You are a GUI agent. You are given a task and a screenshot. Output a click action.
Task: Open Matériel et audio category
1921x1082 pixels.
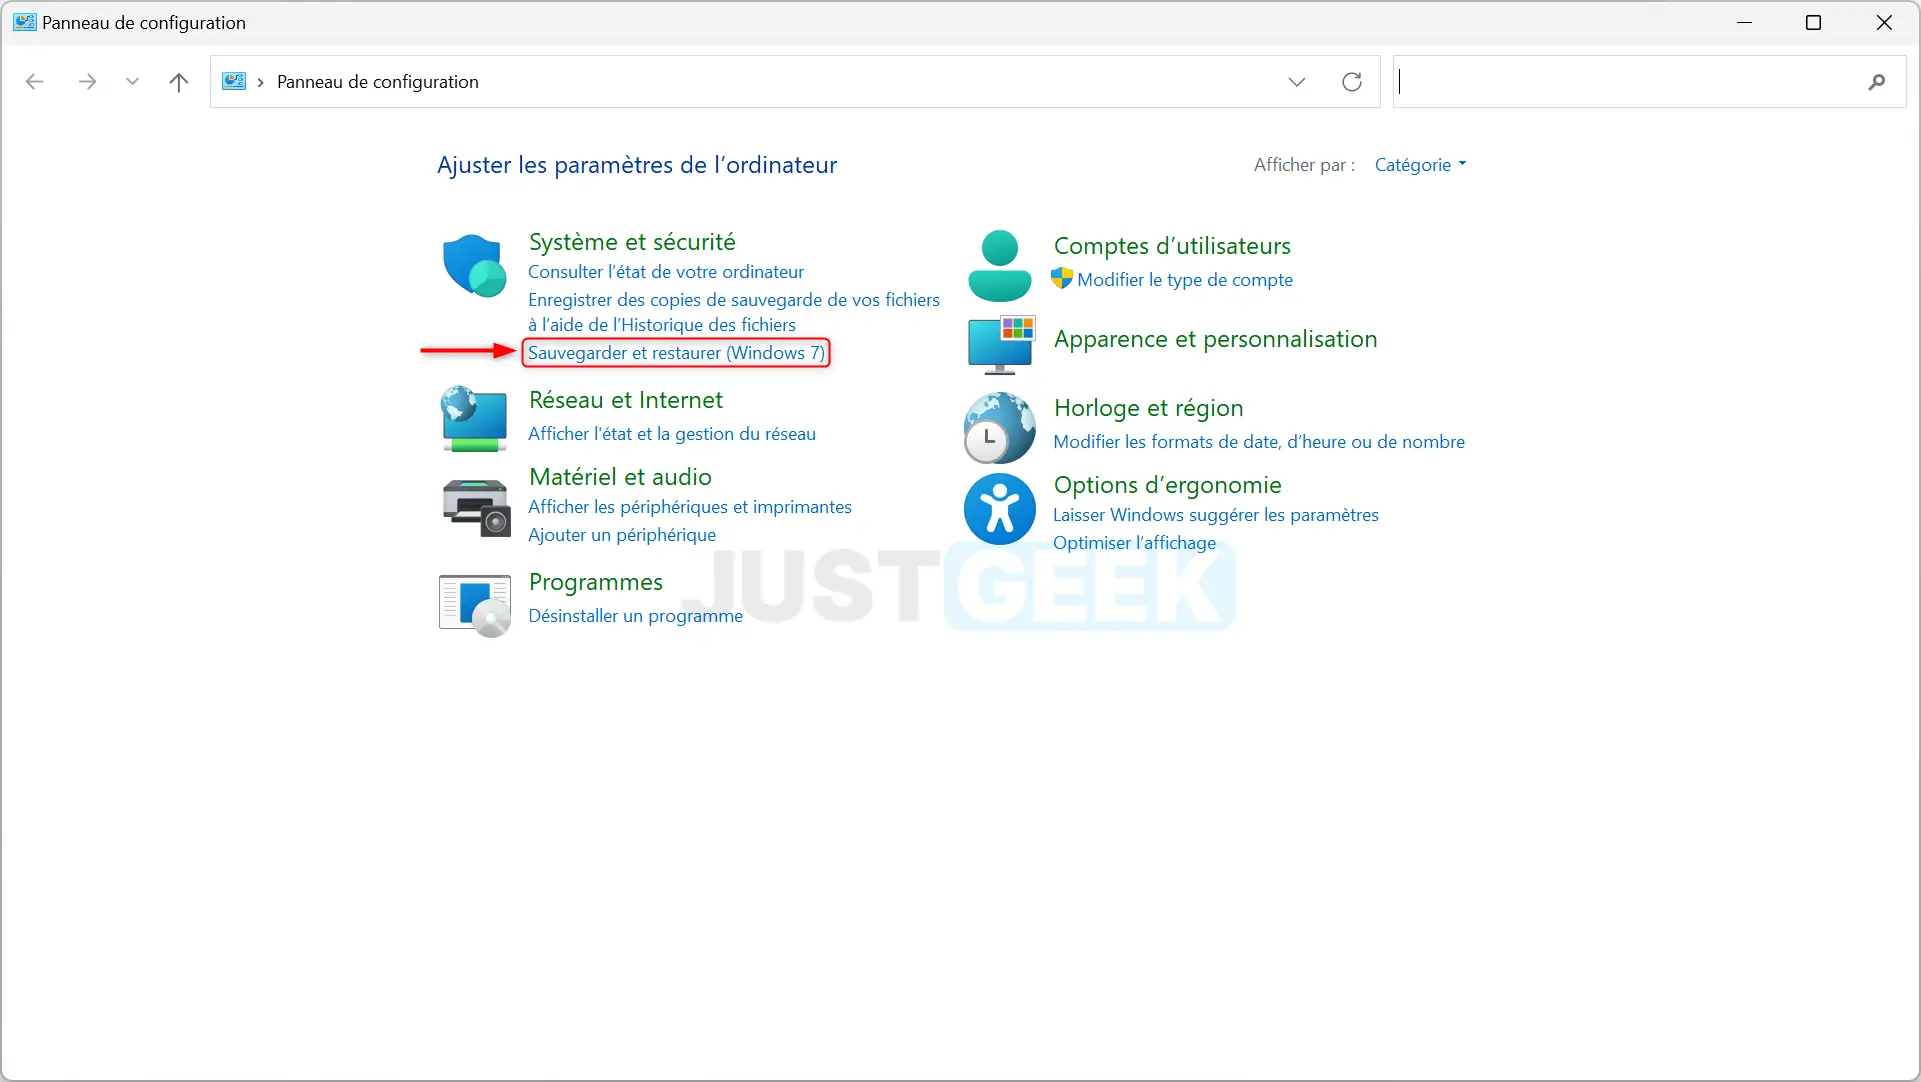pyautogui.click(x=620, y=477)
